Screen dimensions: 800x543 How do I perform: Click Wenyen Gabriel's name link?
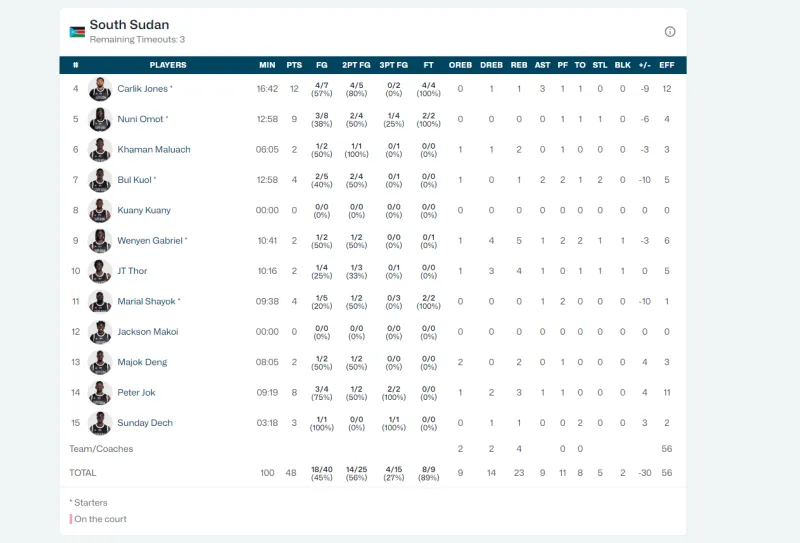[150, 241]
